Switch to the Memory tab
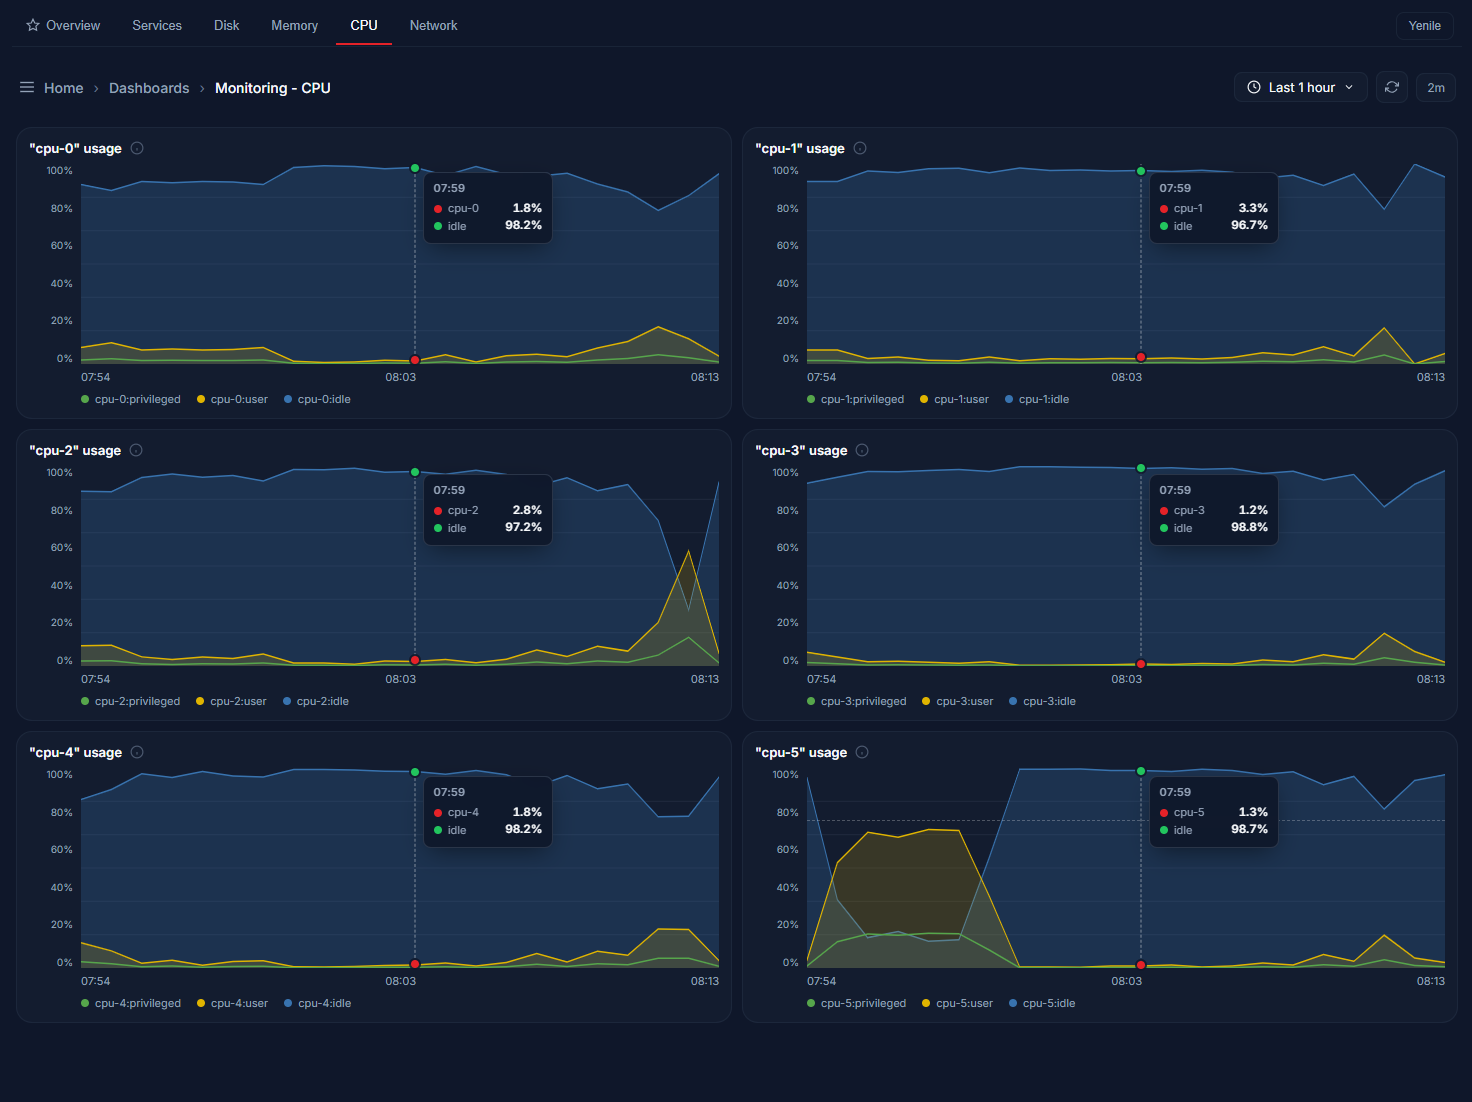This screenshot has width=1472, height=1102. coord(294,26)
